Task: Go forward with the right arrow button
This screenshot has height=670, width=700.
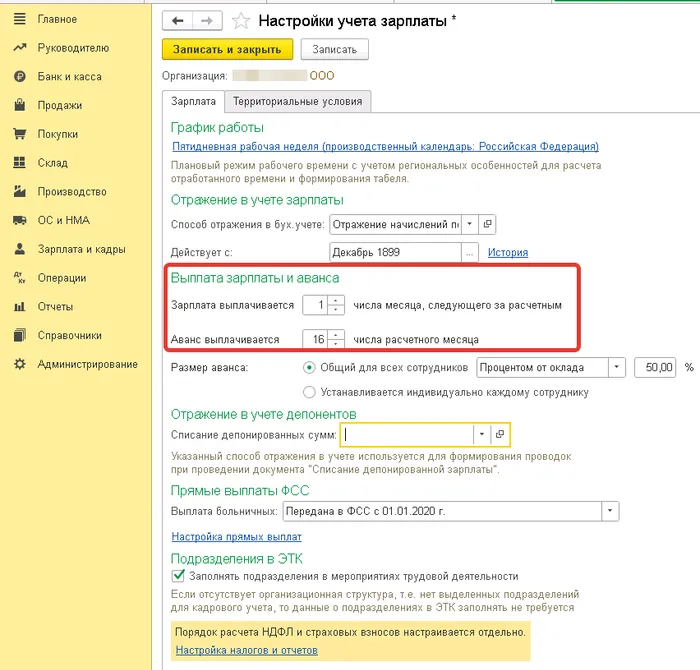Action: point(207,21)
